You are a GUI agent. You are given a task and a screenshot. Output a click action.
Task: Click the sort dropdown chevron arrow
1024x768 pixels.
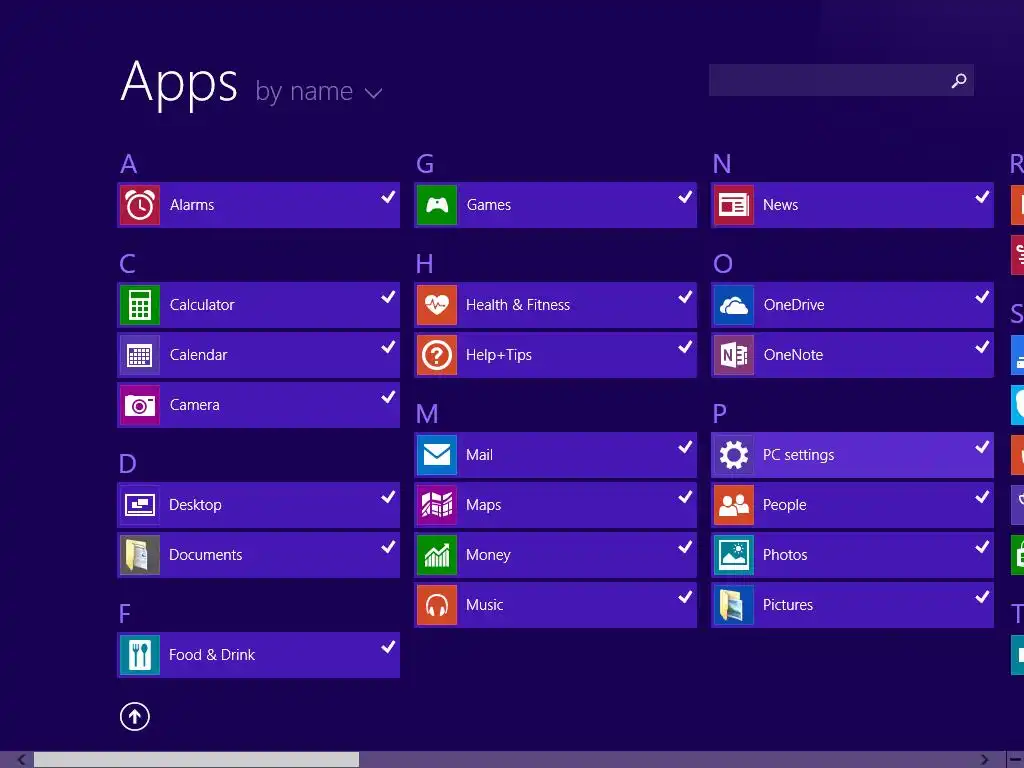pyautogui.click(x=374, y=94)
